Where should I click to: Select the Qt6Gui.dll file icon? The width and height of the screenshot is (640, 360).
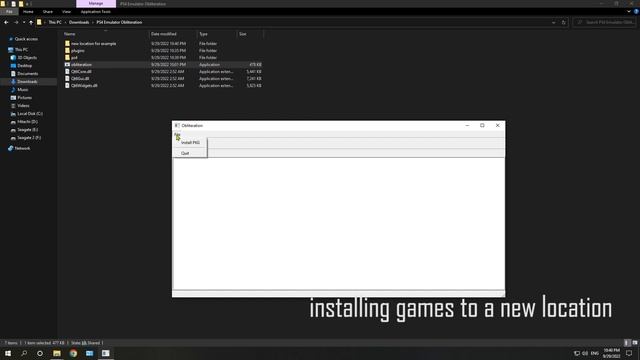pyautogui.click(x=67, y=78)
